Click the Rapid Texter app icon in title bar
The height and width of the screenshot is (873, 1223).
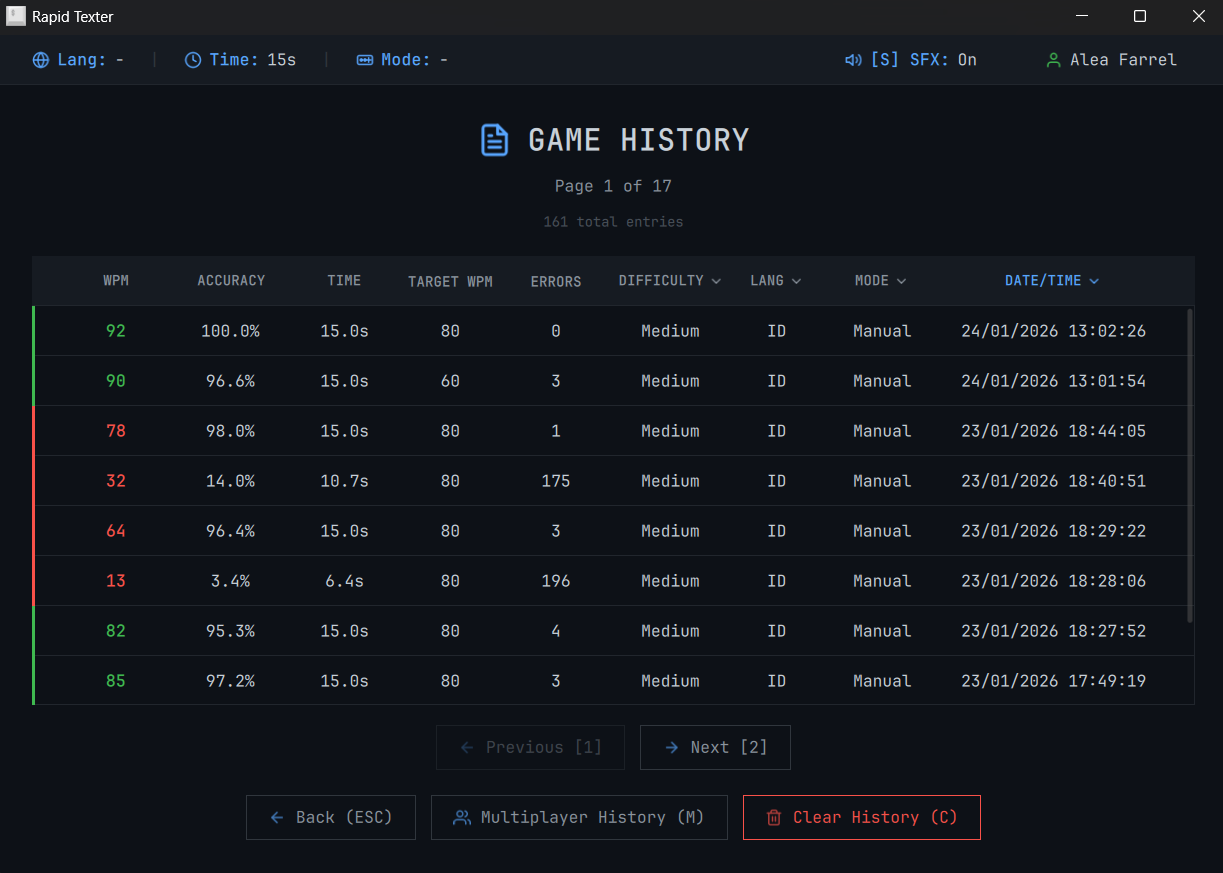[16, 17]
